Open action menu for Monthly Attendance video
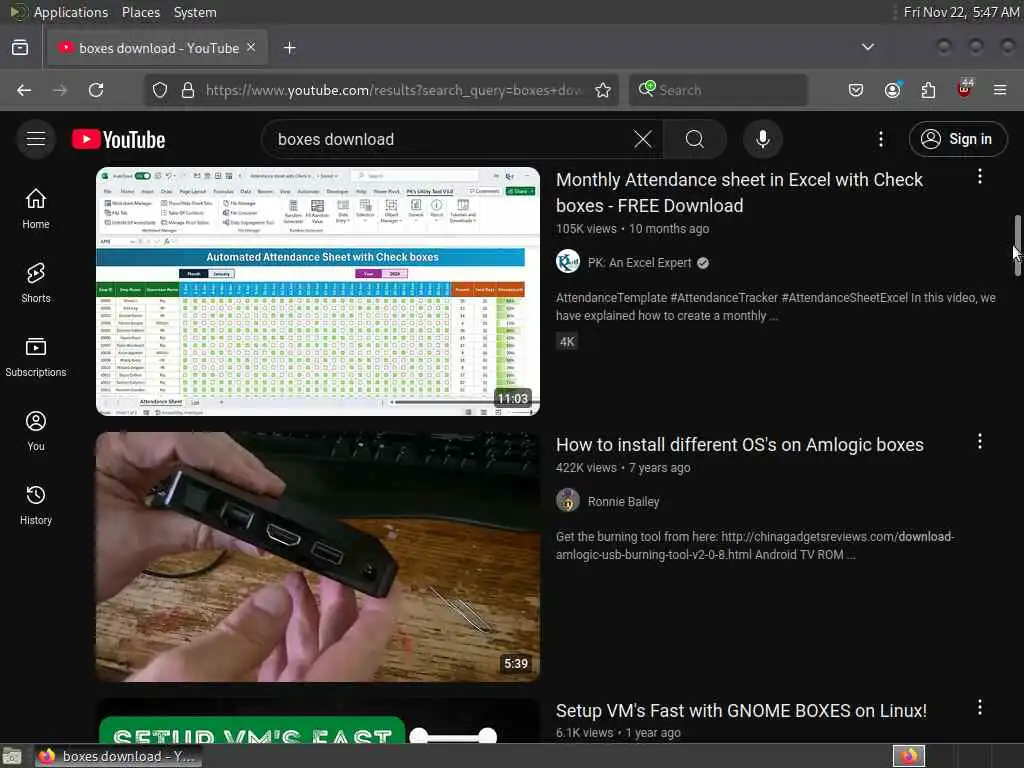Screen dimensions: 1024x768 pos(980,176)
